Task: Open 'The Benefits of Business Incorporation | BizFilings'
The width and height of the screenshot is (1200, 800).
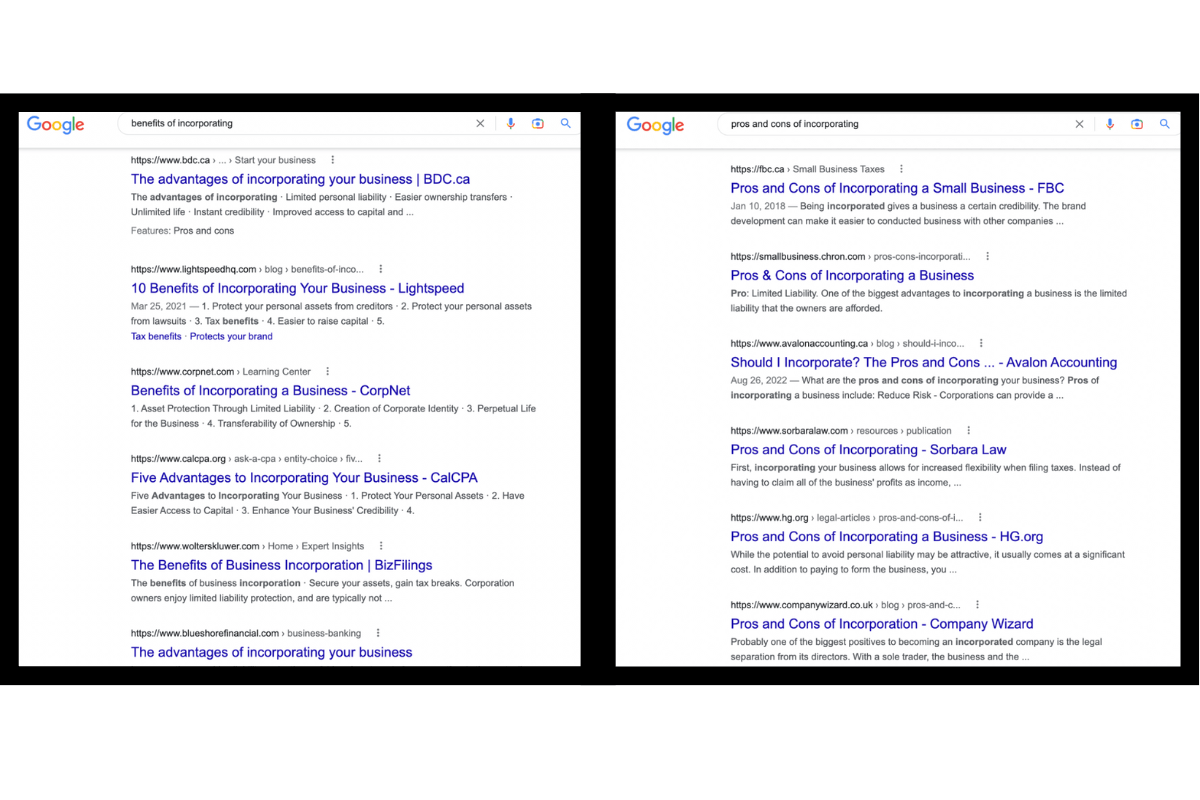Action: (281, 565)
